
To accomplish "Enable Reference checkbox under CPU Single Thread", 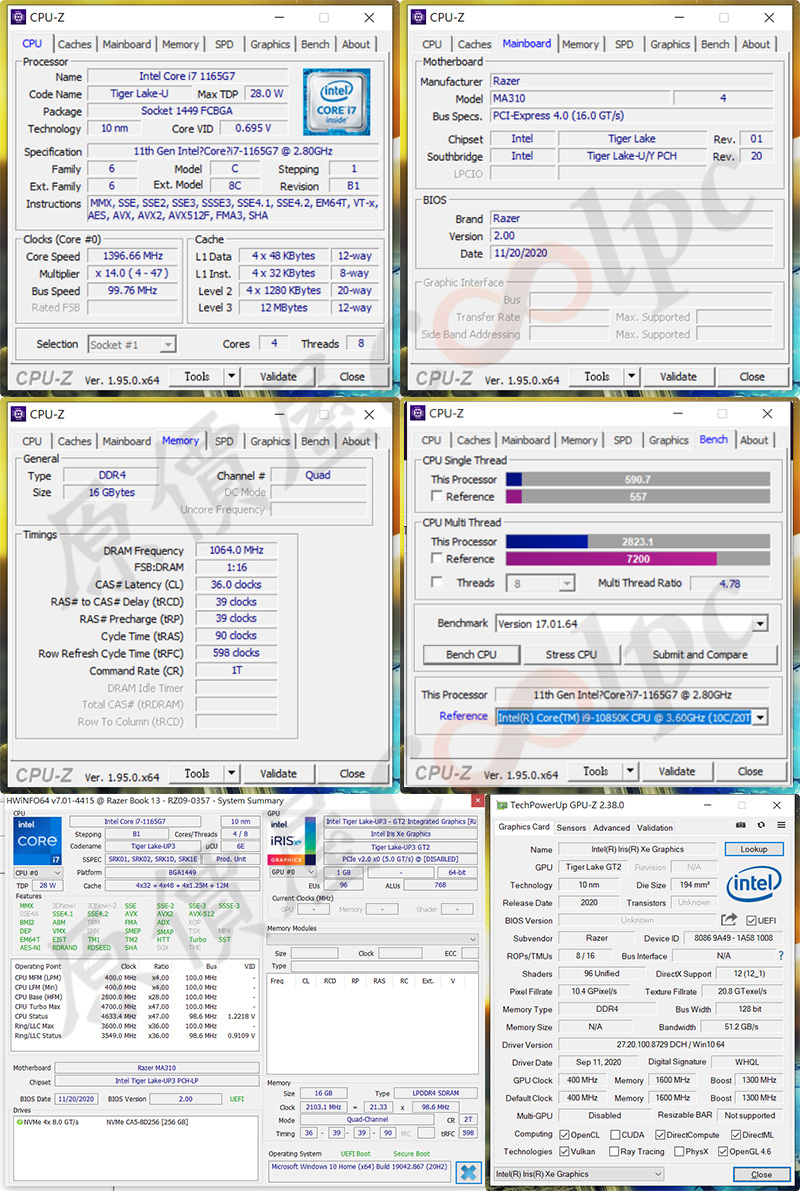I will 437,496.
